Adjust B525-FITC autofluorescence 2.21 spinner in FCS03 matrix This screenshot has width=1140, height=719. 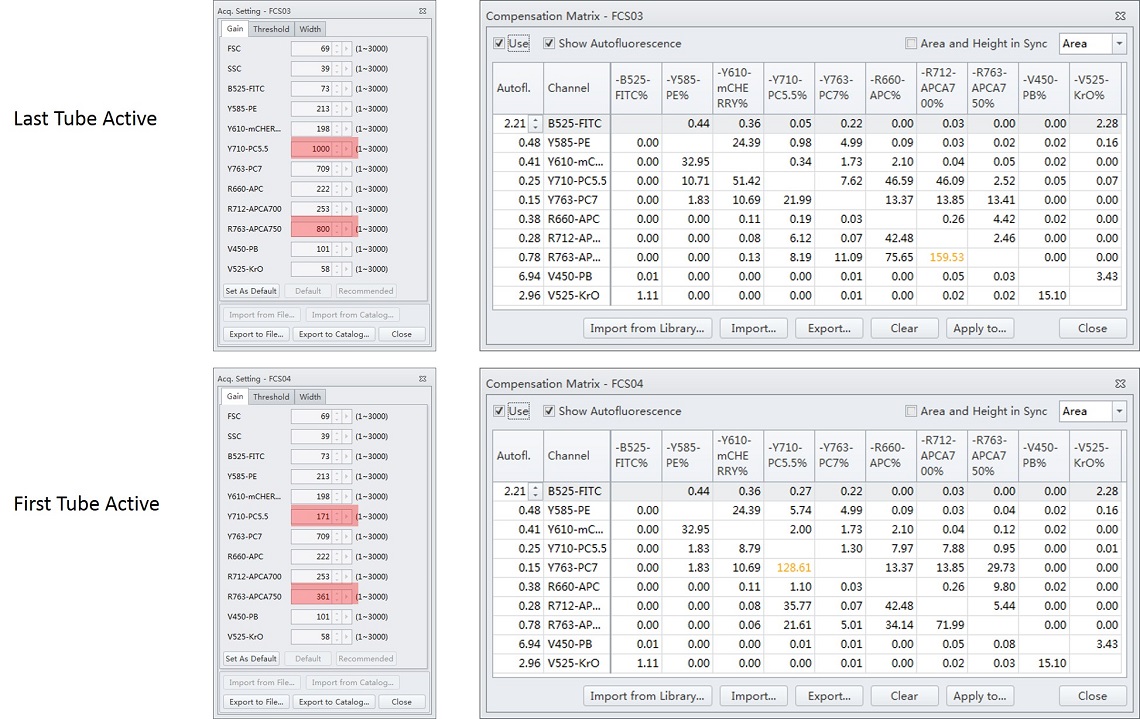pyautogui.click(x=535, y=124)
